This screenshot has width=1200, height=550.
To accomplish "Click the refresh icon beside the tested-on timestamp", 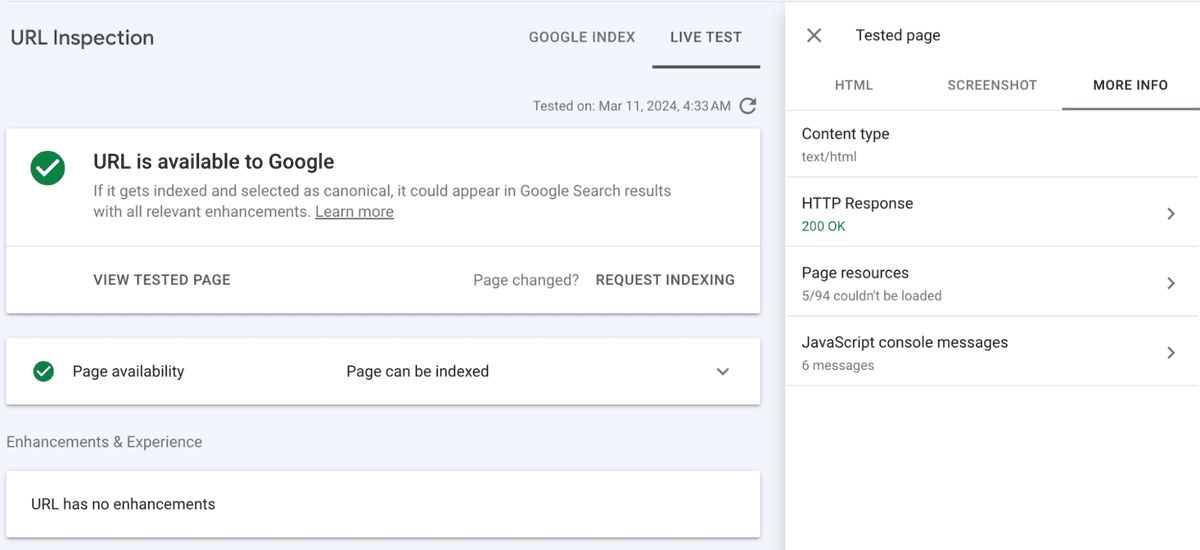I will tap(748, 106).
